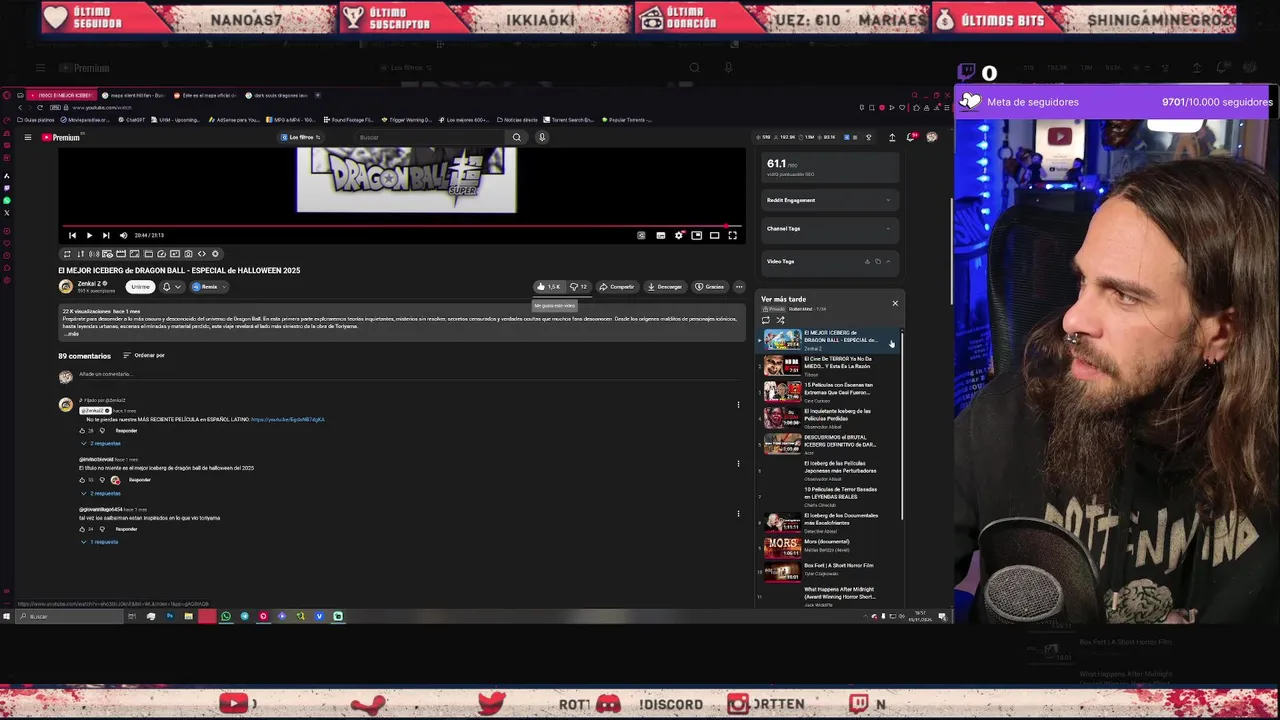Open youtu.be link in pinned comment

tap(287, 420)
